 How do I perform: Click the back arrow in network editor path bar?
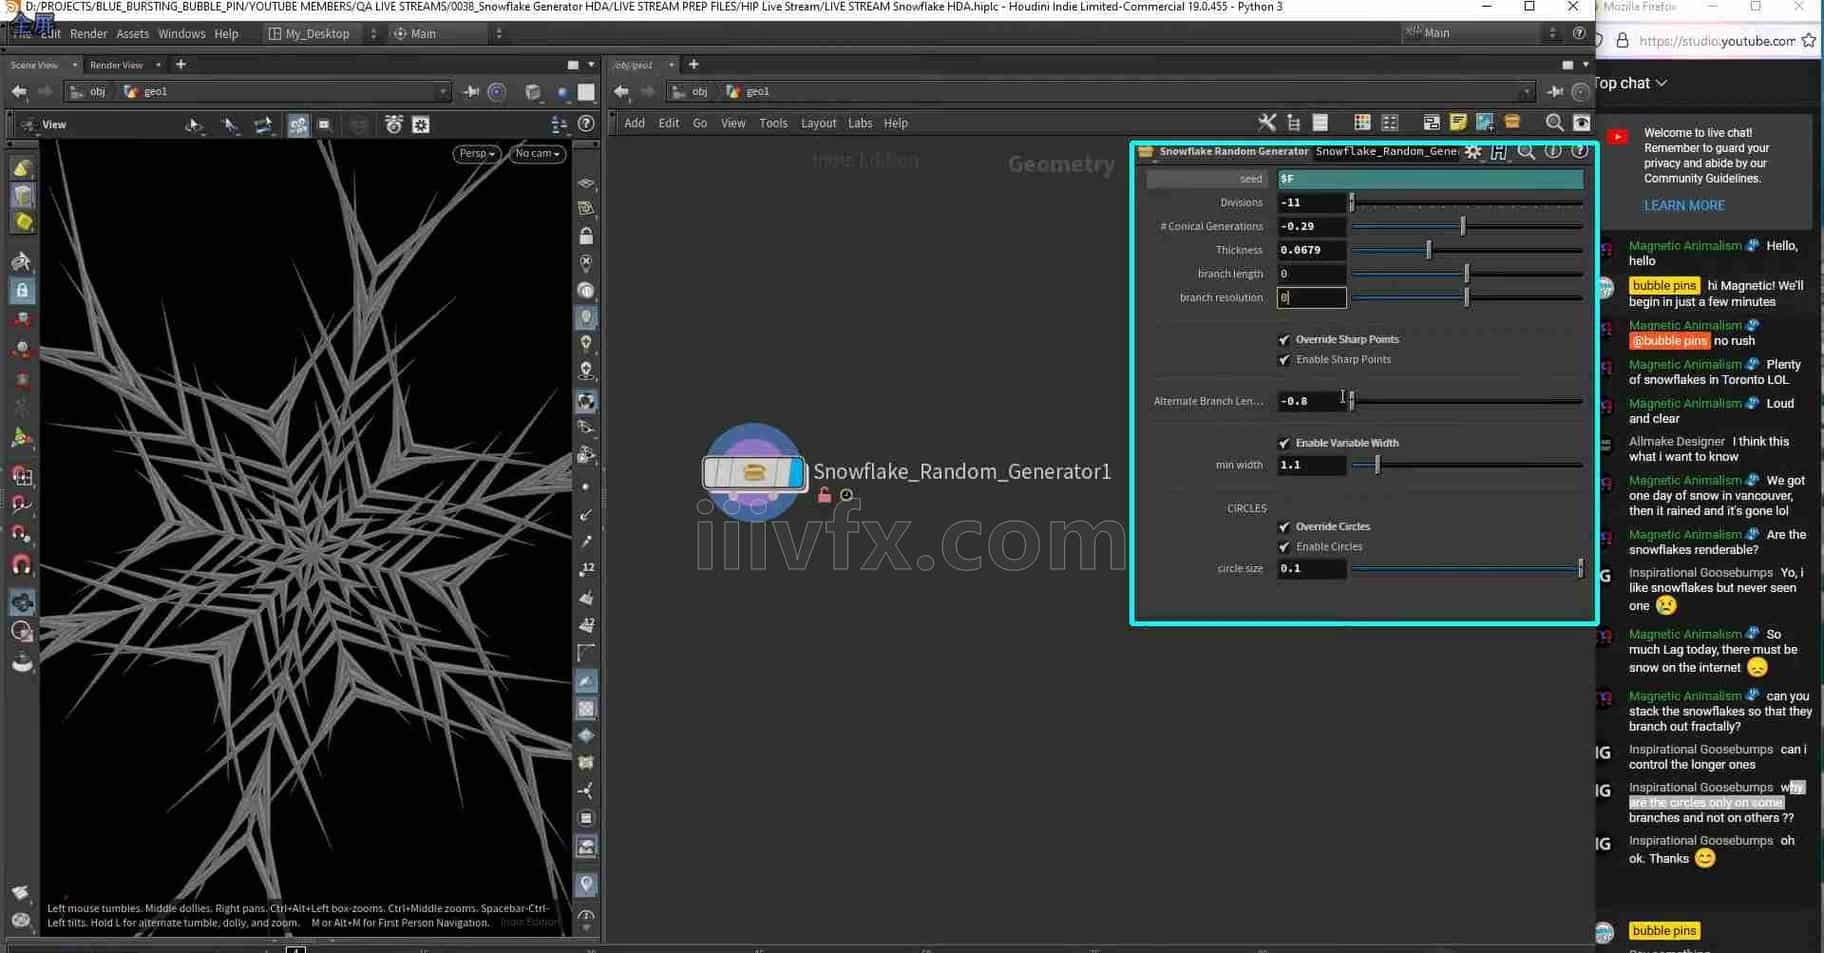(x=622, y=92)
